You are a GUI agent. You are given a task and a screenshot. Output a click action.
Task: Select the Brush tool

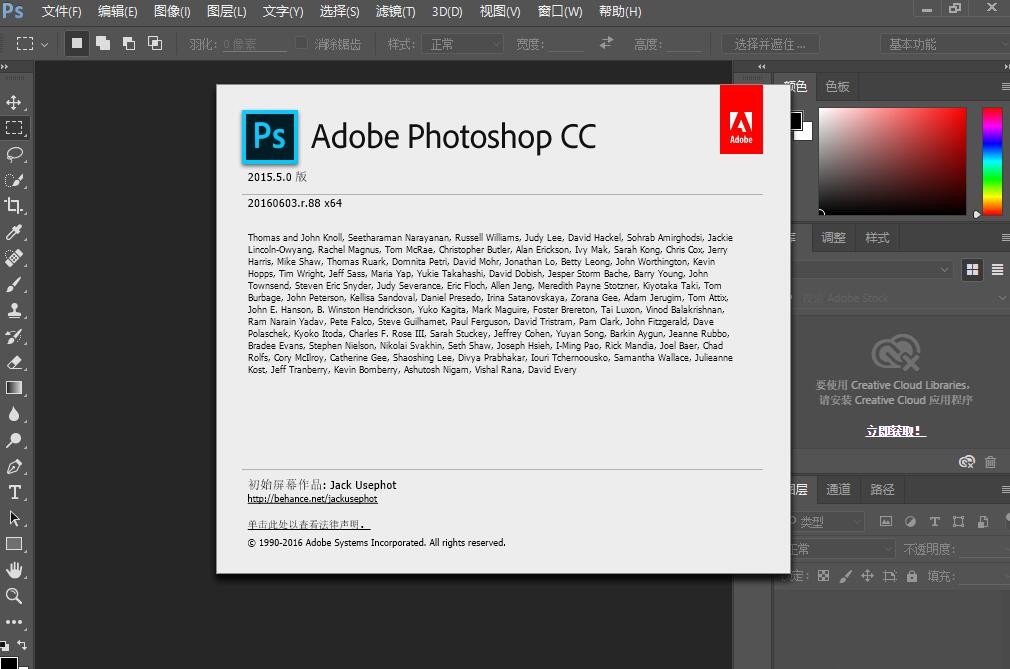pyautogui.click(x=14, y=284)
